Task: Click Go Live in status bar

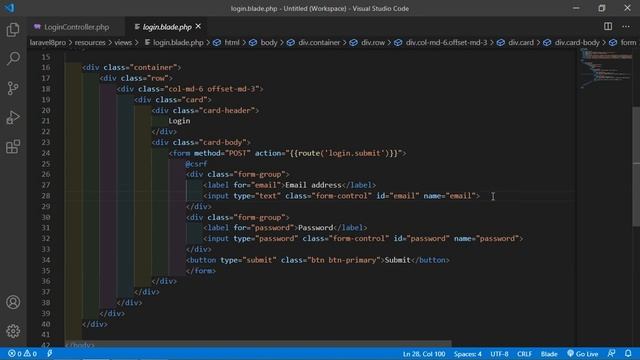Action: tap(582, 354)
